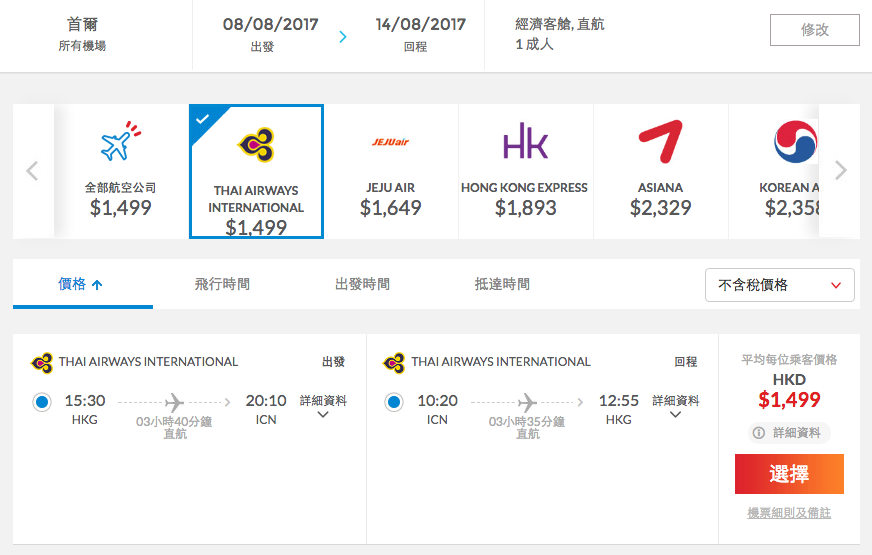Click the 03小時40分鐘 outbound duration
Image resolution: width=872 pixels, height=555 pixels.
[174, 422]
